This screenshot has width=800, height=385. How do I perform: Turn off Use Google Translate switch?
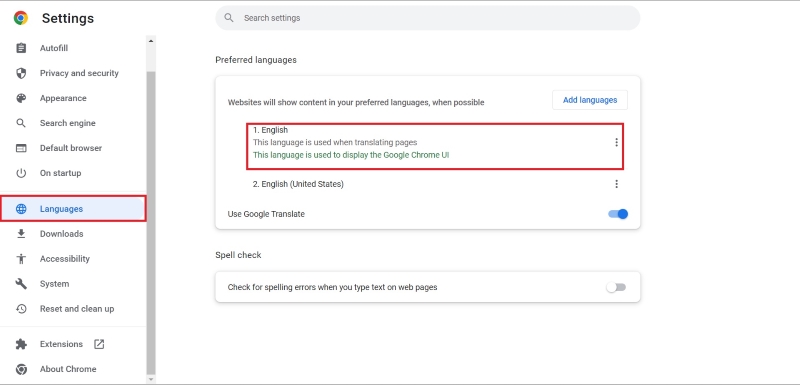(618, 214)
